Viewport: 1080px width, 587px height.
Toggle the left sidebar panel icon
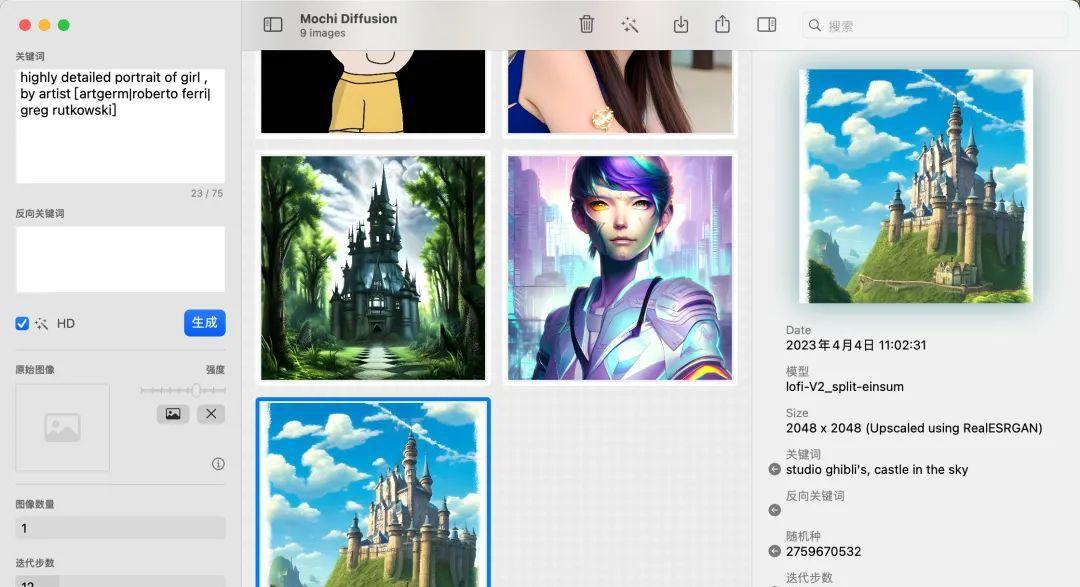(273, 25)
